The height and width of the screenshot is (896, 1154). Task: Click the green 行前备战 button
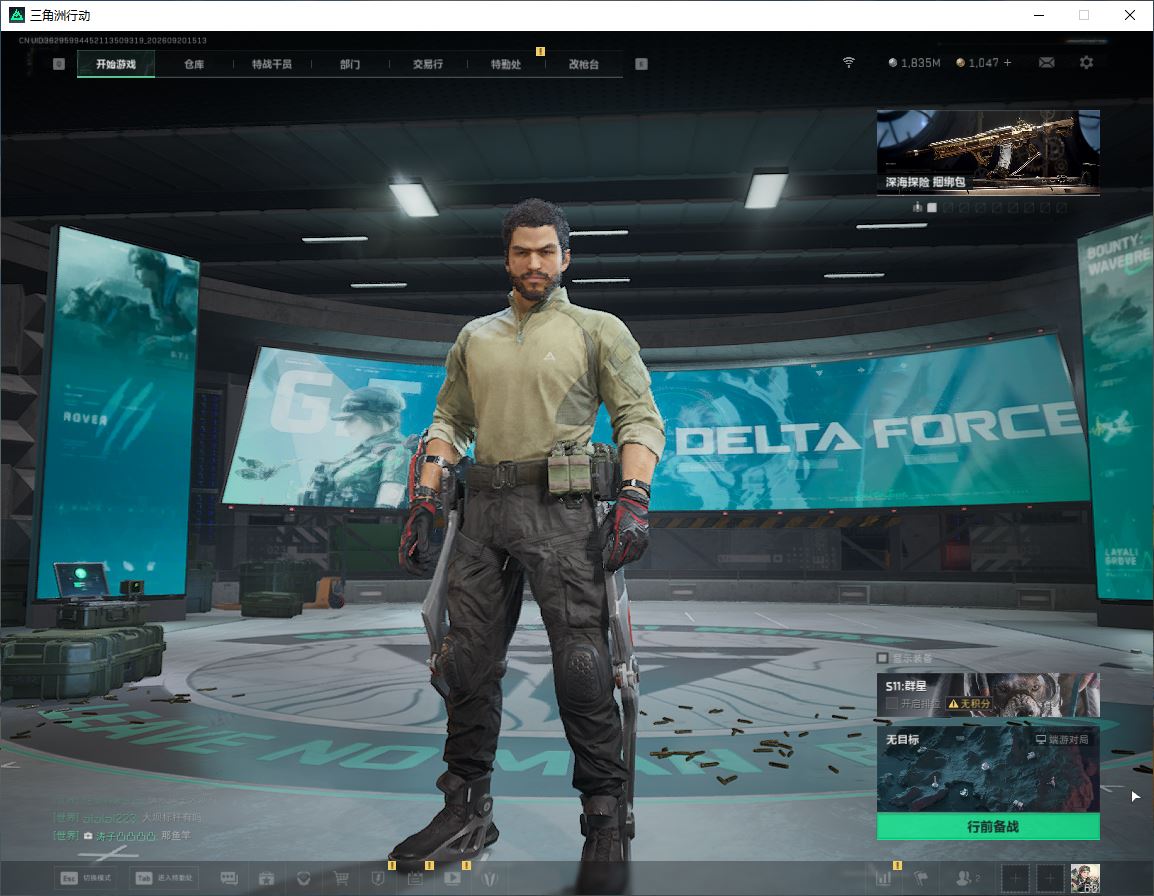(x=988, y=826)
